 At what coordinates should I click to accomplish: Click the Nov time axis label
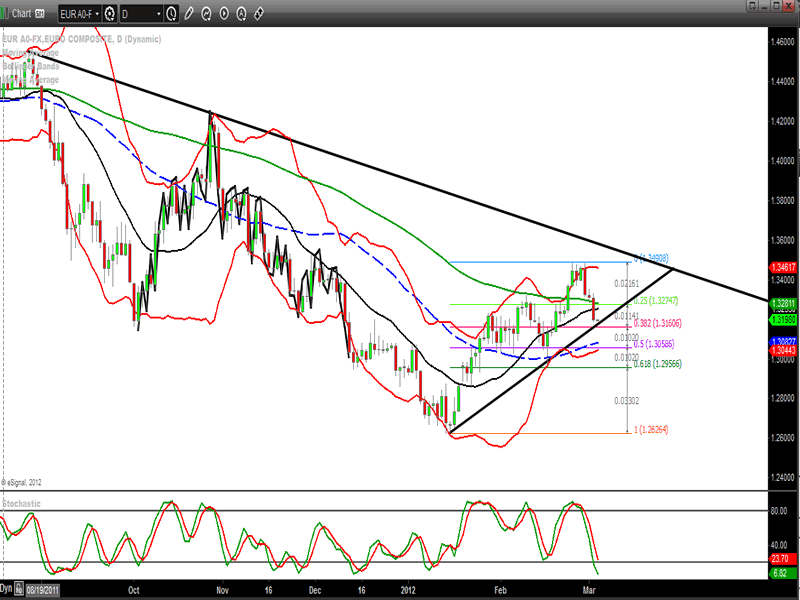coord(222,590)
